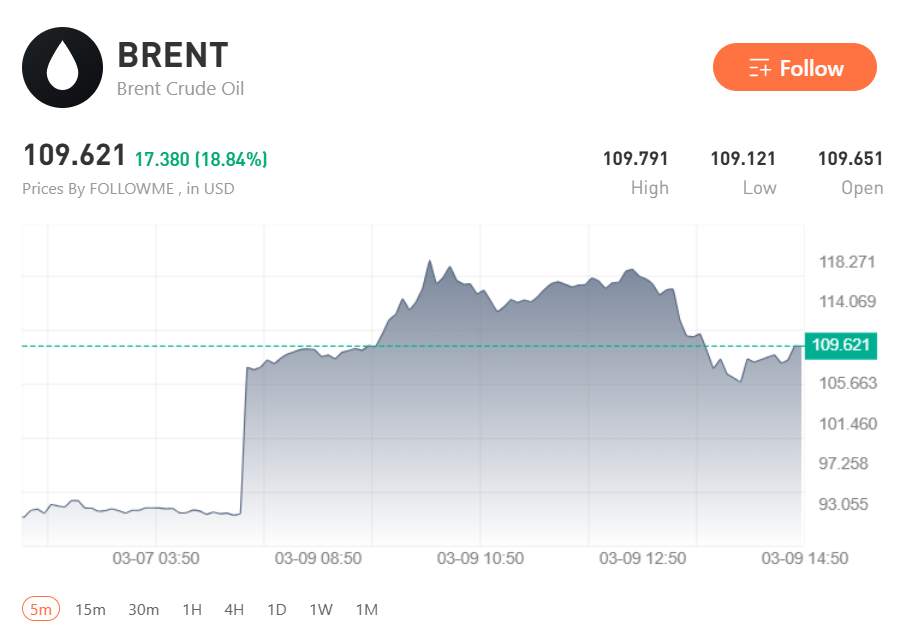Click the orange Follow button
Image resolution: width=907 pixels, height=636 pixels.
click(x=794, y=68)
